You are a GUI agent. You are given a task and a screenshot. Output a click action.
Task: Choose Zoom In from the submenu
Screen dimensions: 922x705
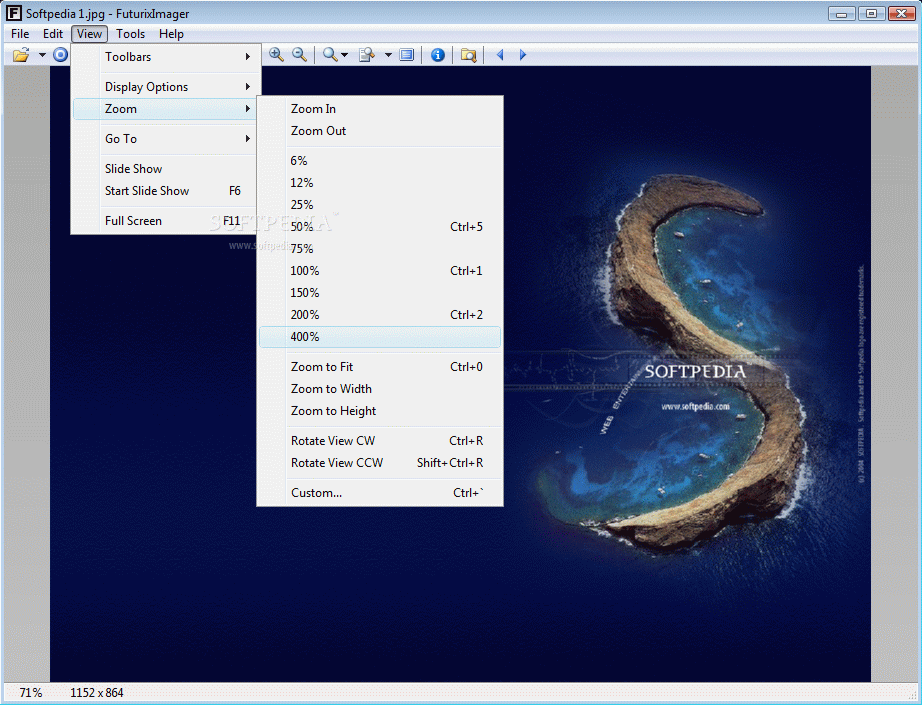(380, 109)
